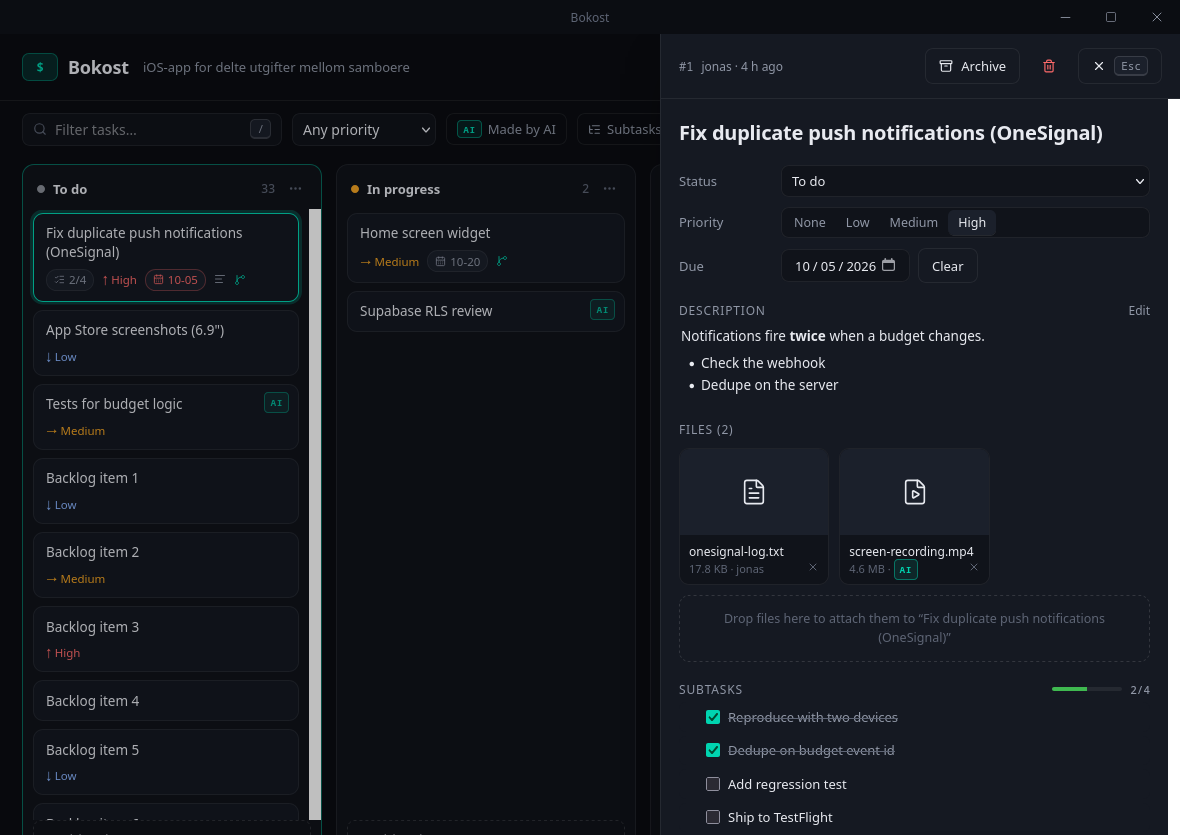
Task: Open the Any priority dropdown
Action: point(363,129)
